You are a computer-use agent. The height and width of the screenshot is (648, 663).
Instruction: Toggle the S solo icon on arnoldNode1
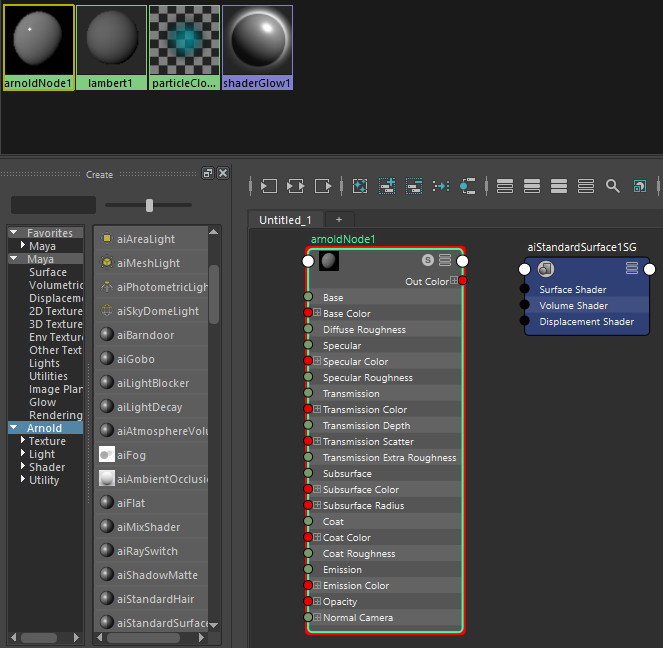428,260
